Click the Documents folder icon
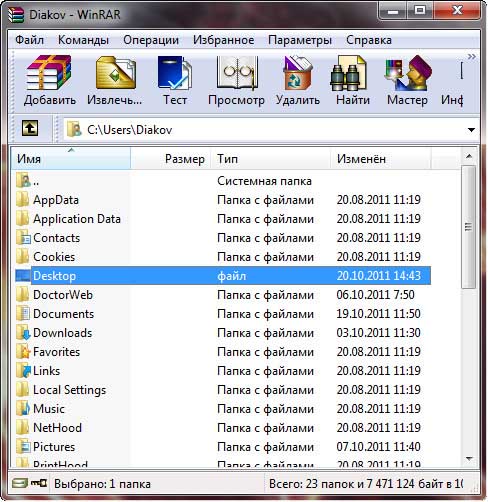The height and width of the screenshot is (502, 488). point(23,314)
